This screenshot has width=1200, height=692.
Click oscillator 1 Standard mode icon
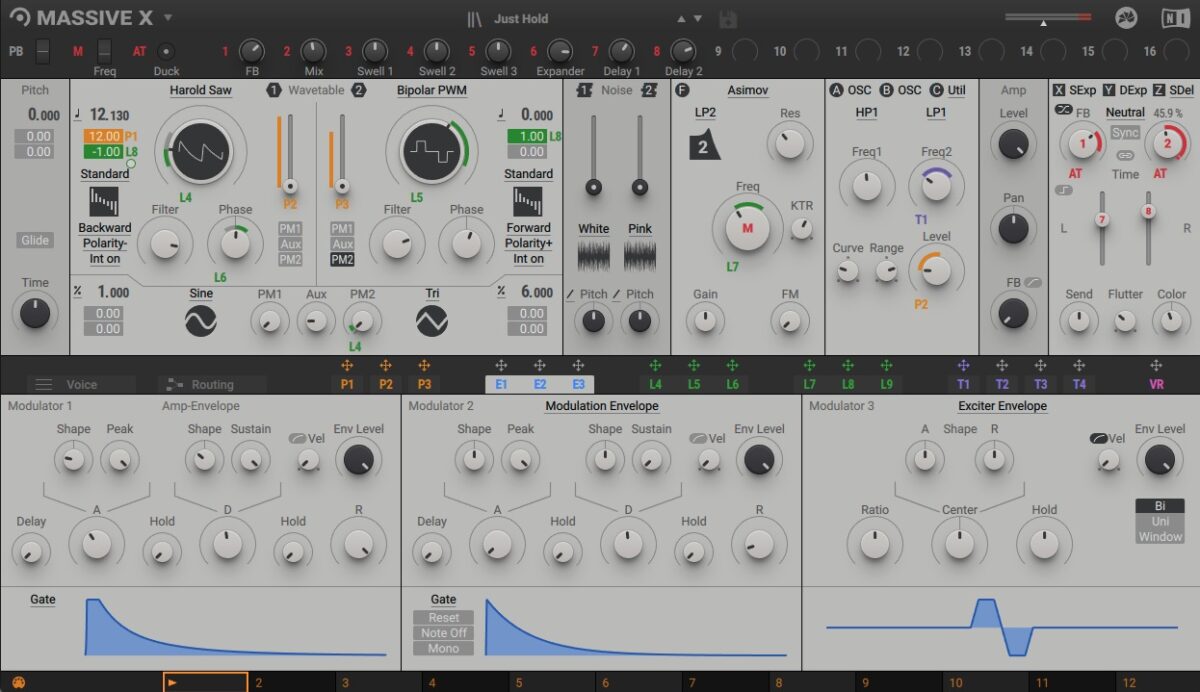(x=104, y=202)
